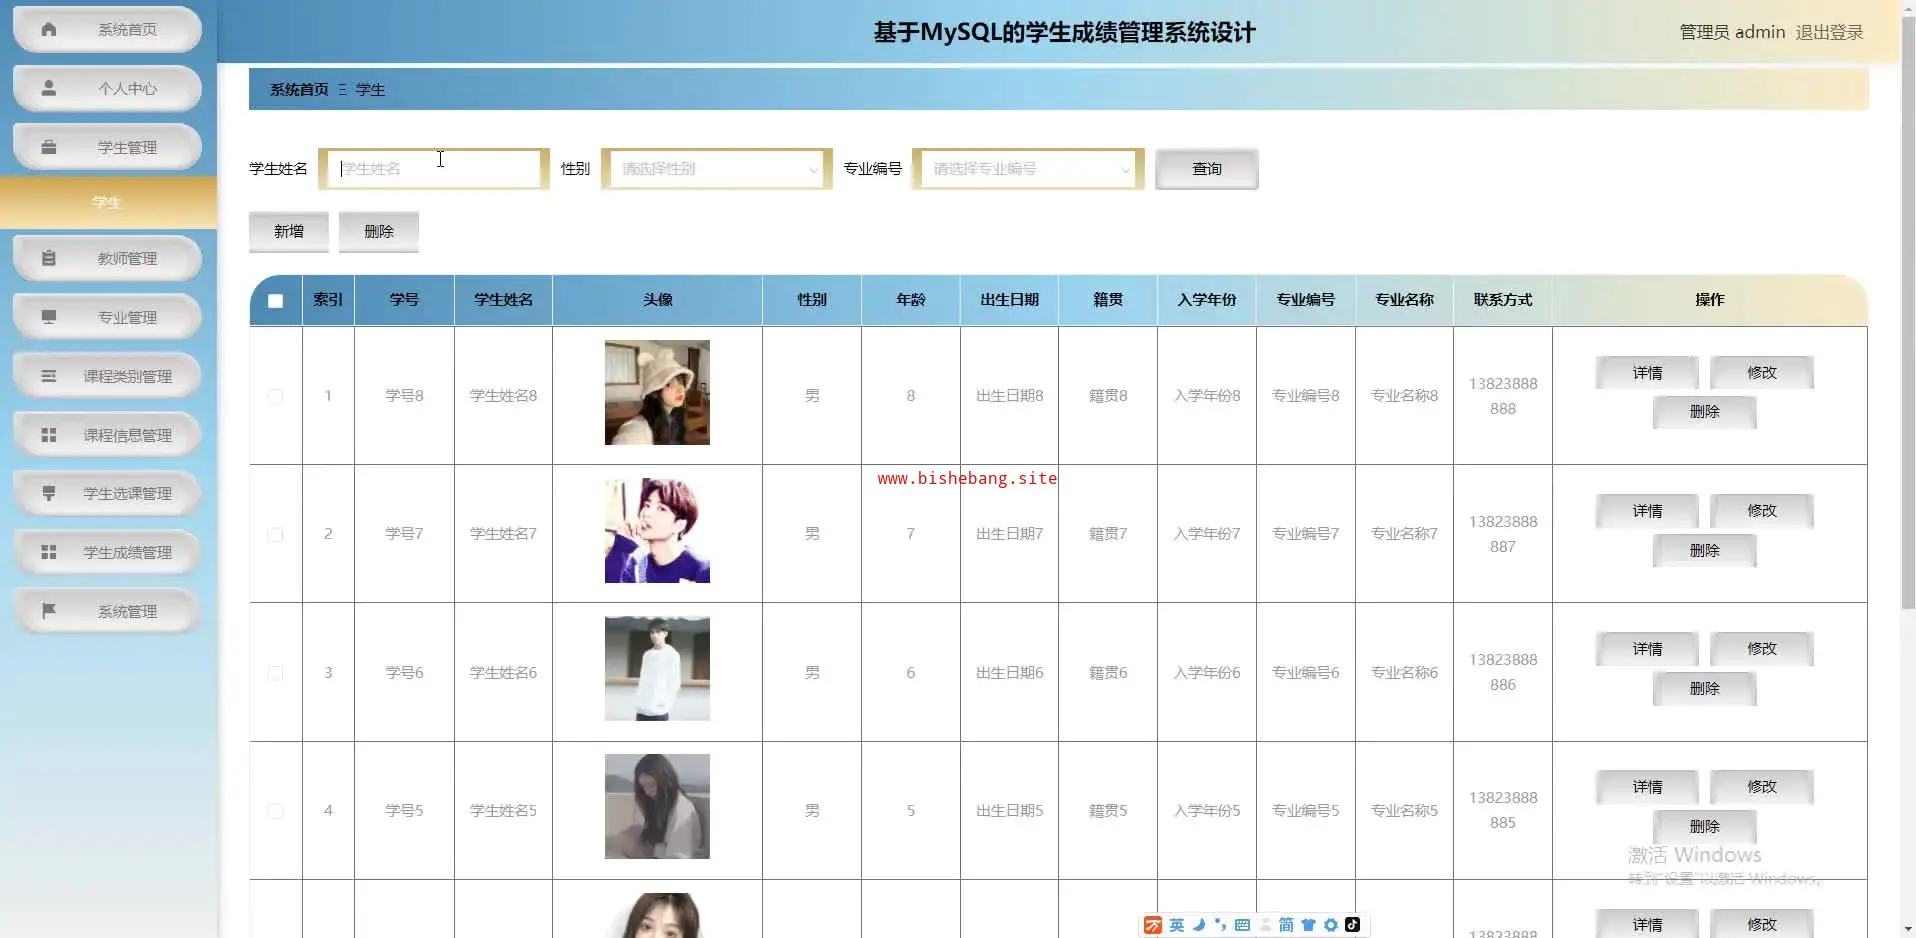This screenshot has width=1916, height=938.
Task: Switch the input method 英 language icon
Action: tap(1177, 925)
